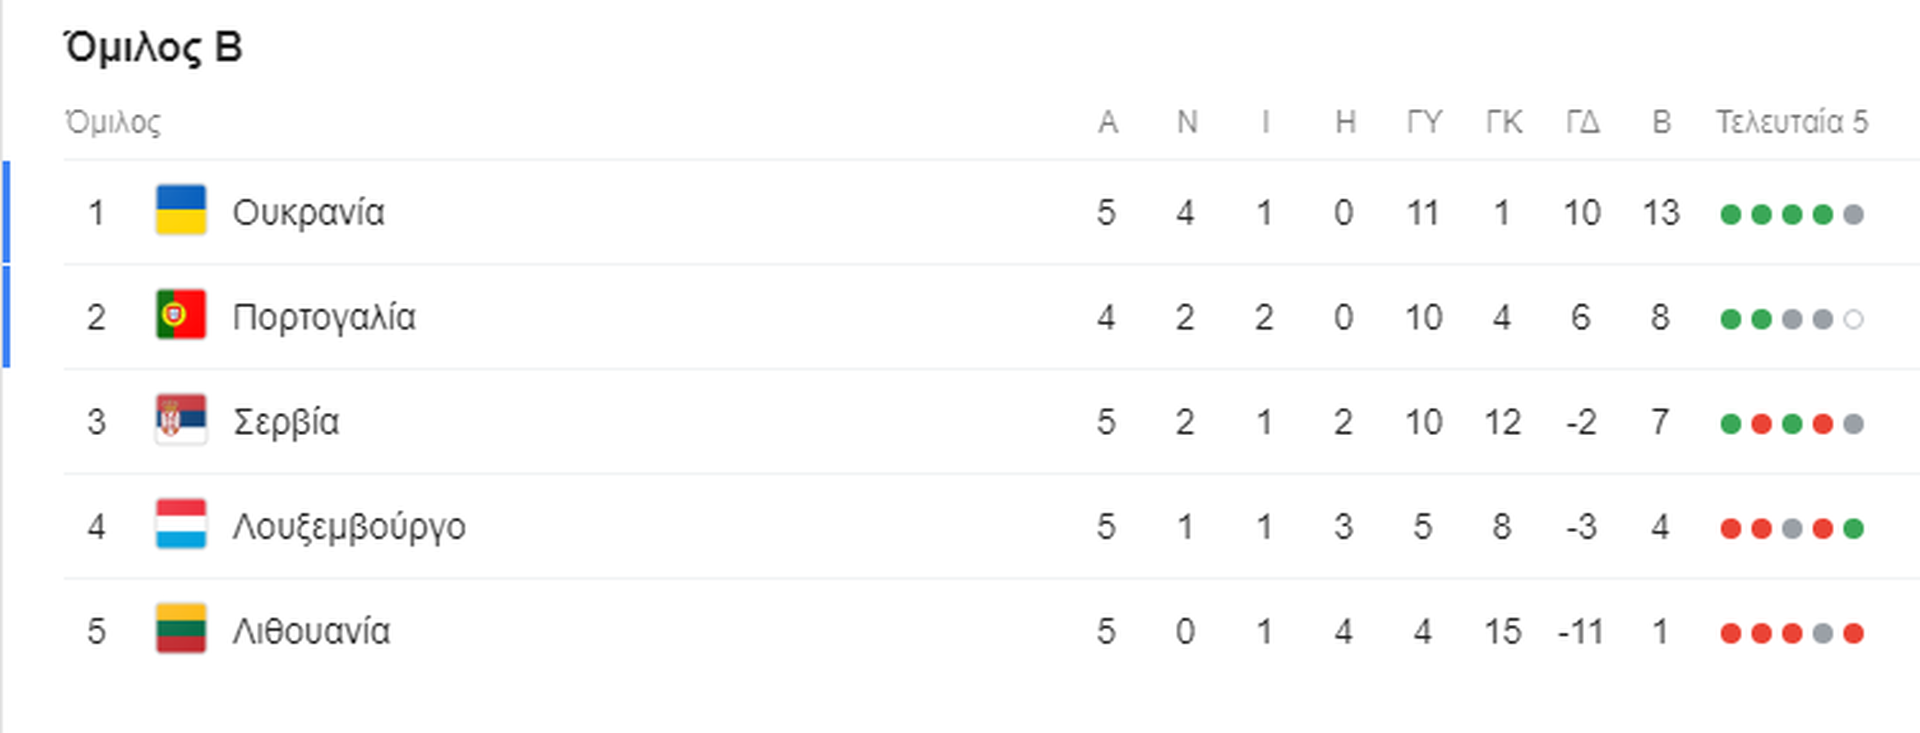Click the Τελευταία 5 column header

(x=1792, y=122)
